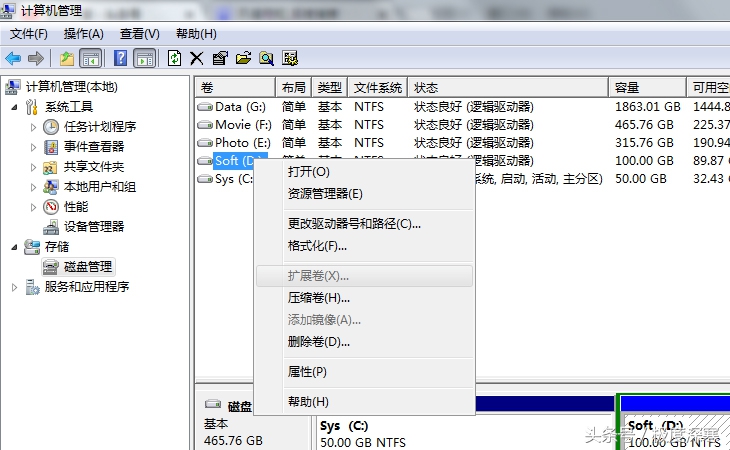Expand the 性能 node
The width and height of the screenshot is (730, 450).
click(x=33, y=207)
